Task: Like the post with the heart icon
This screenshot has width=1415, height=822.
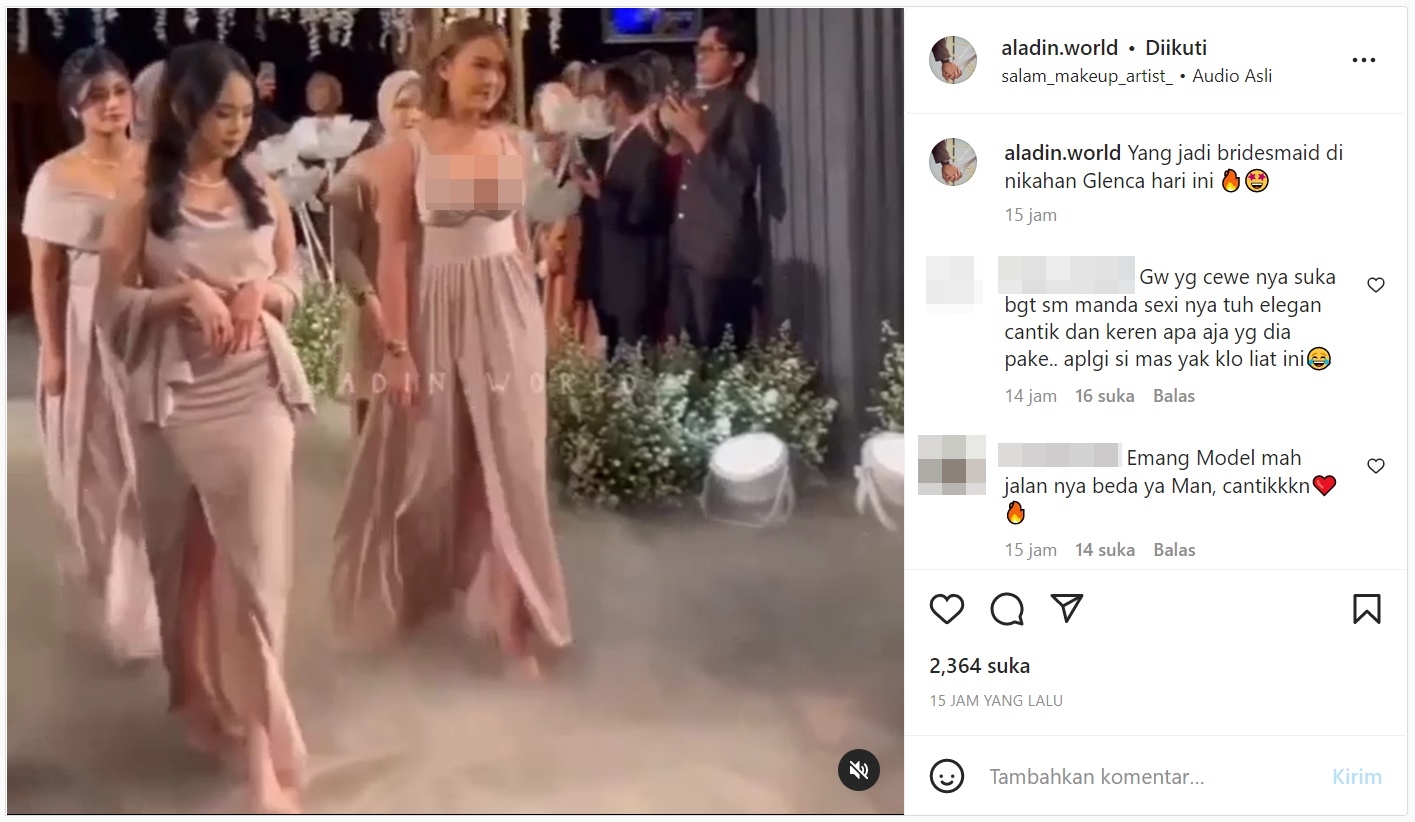Action: 946,609
